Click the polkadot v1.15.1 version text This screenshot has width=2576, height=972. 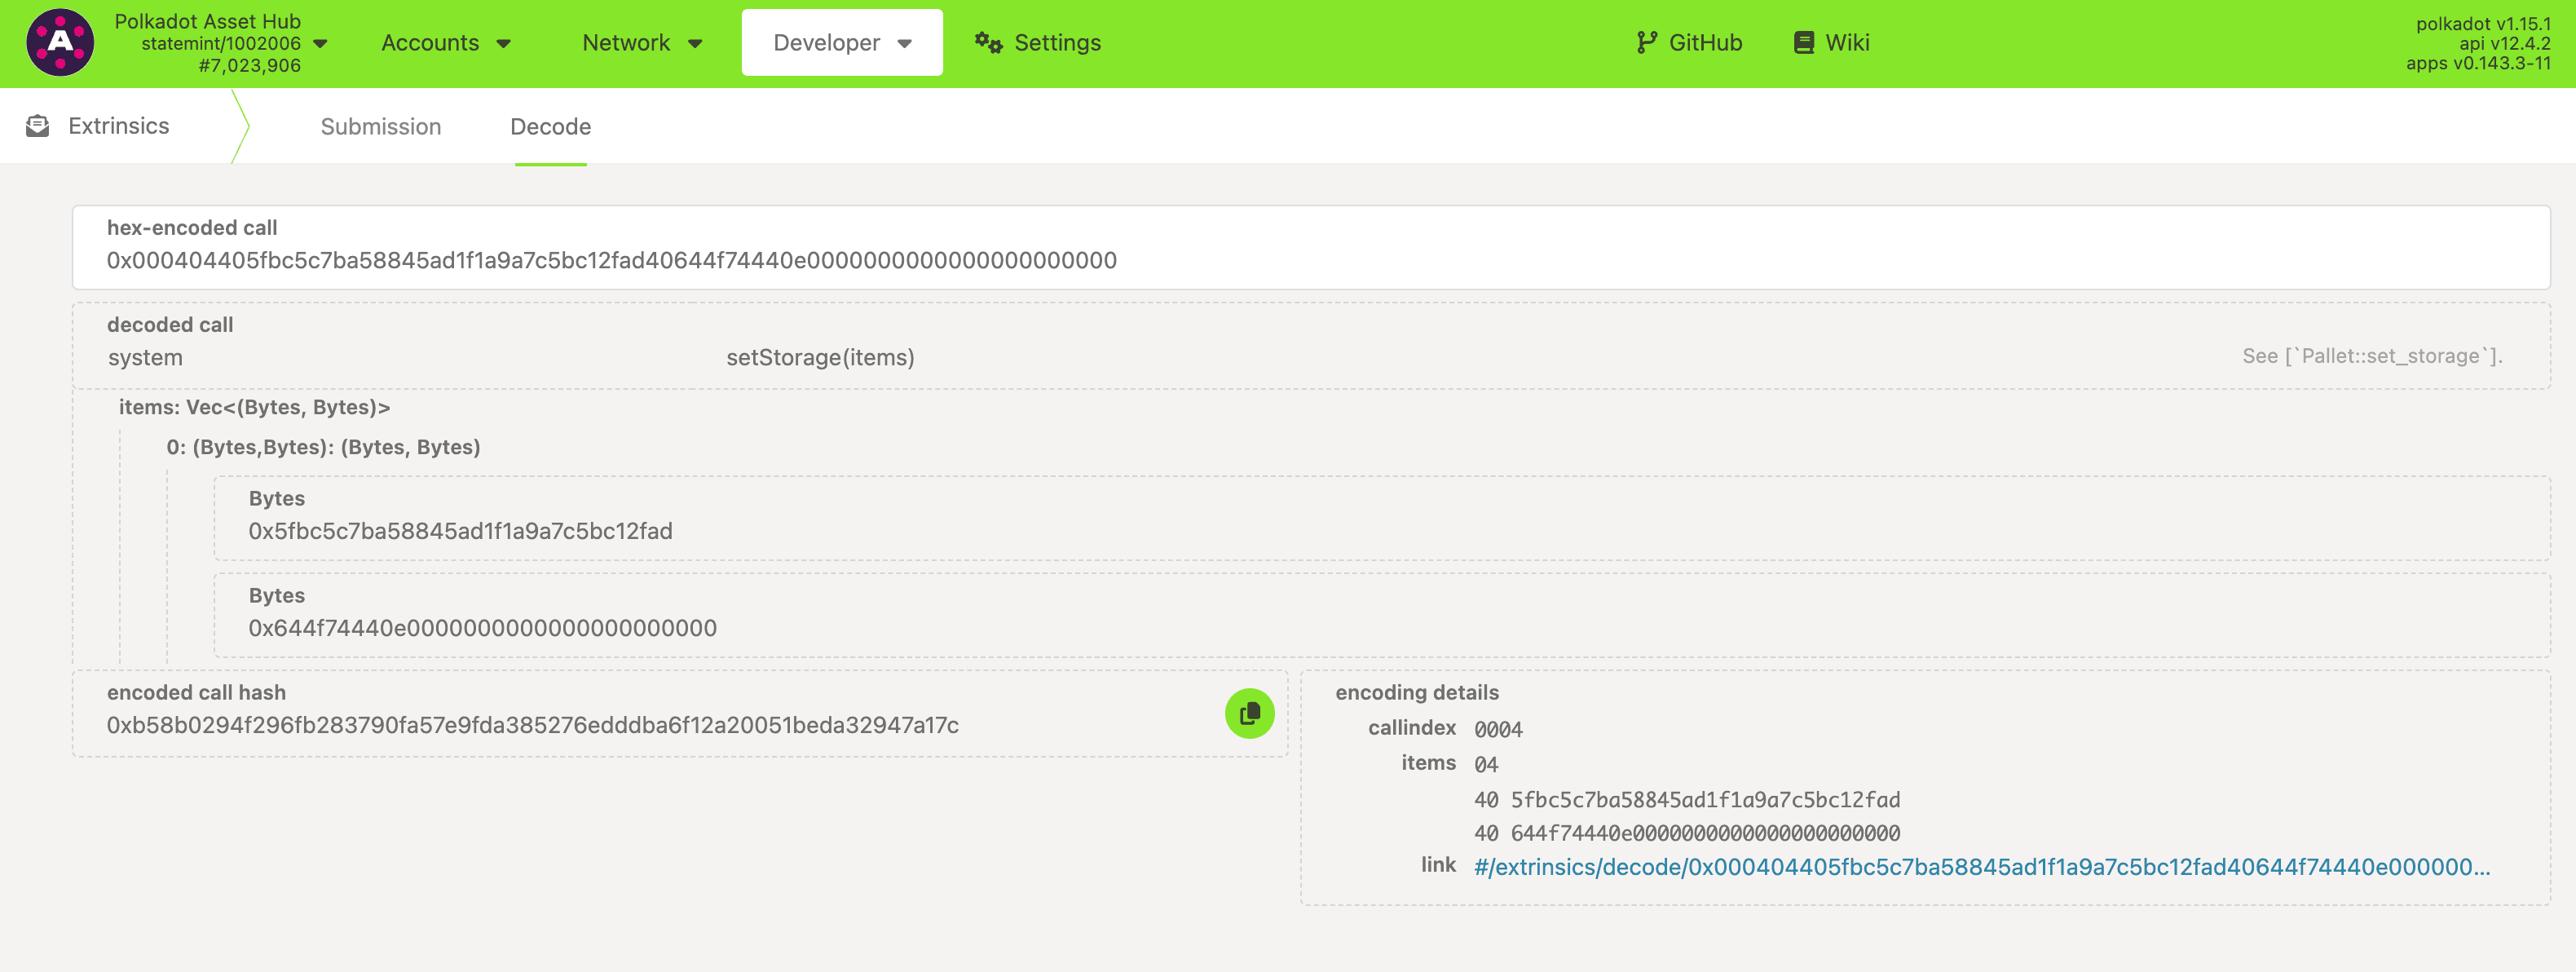pos(2483,23)
